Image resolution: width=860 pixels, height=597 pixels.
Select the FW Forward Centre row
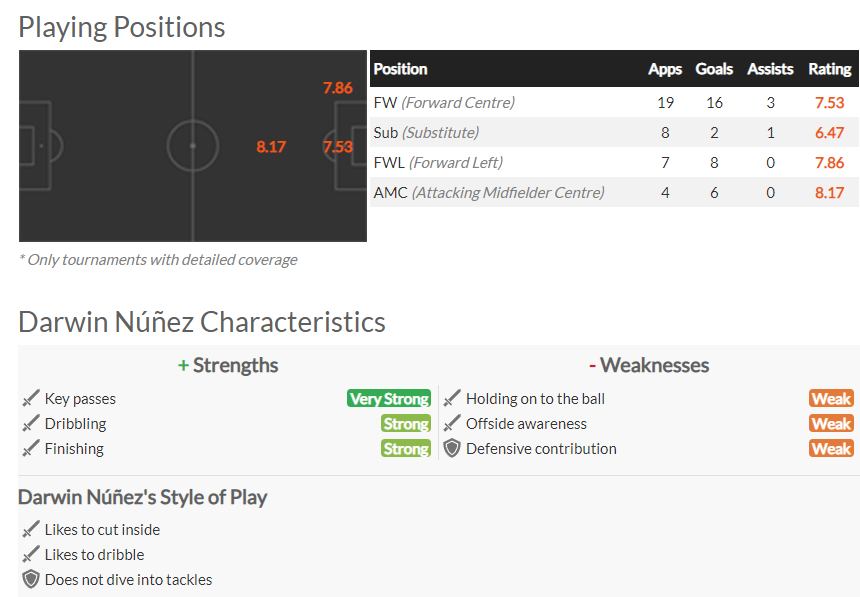click(614, 102)
